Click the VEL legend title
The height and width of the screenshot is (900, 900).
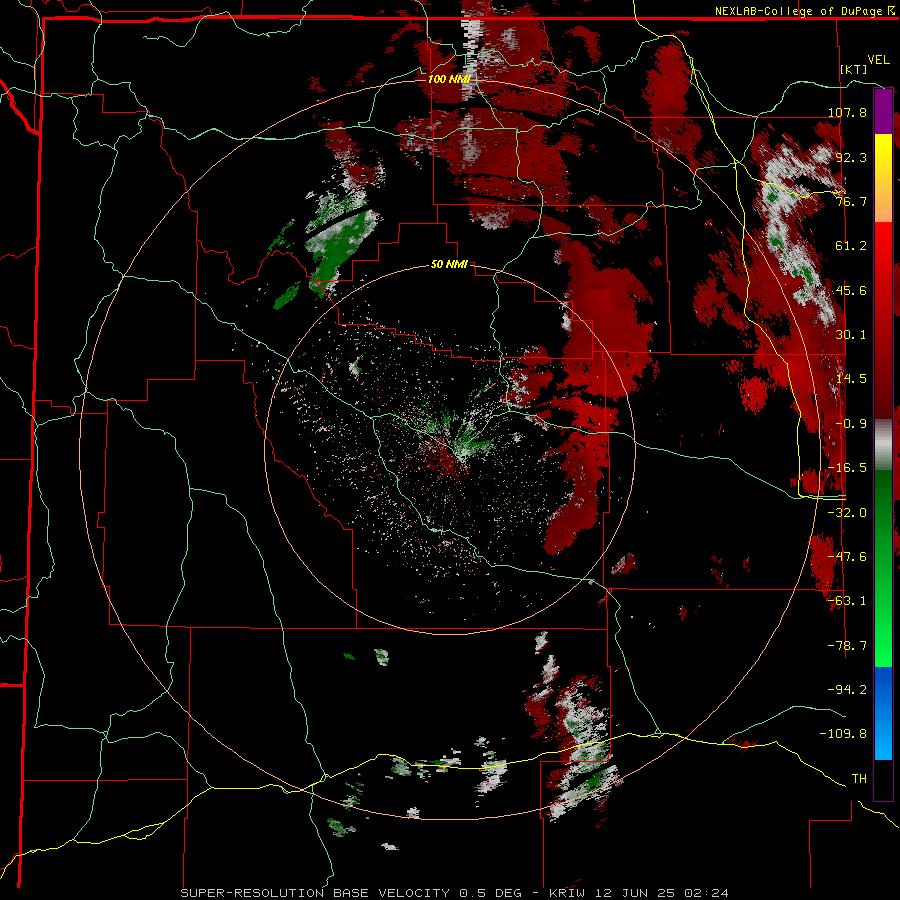[878, 60]
